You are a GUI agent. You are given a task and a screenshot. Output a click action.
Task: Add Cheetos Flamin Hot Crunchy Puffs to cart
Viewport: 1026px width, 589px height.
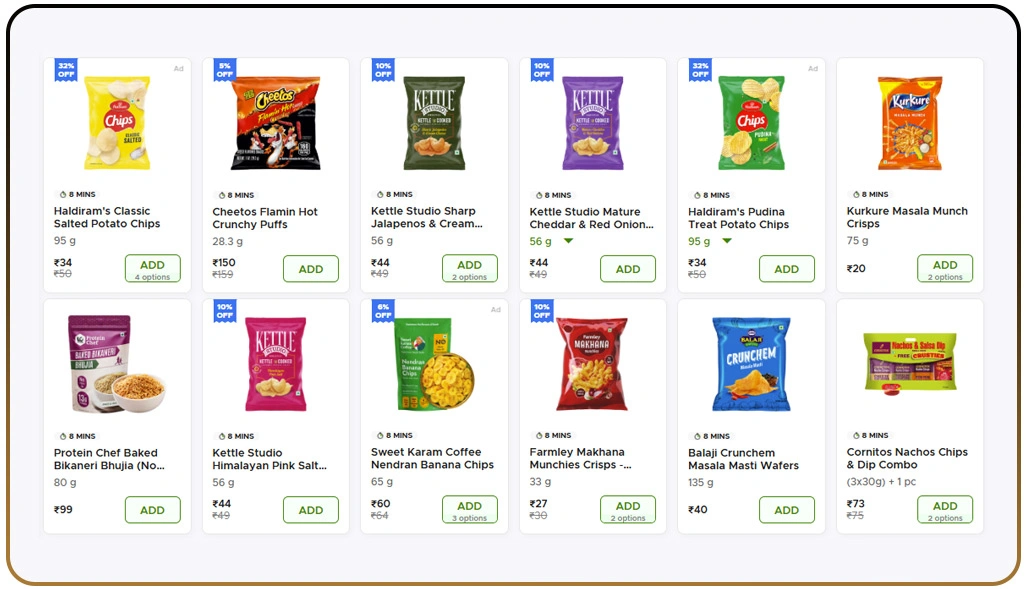point(311,268)
